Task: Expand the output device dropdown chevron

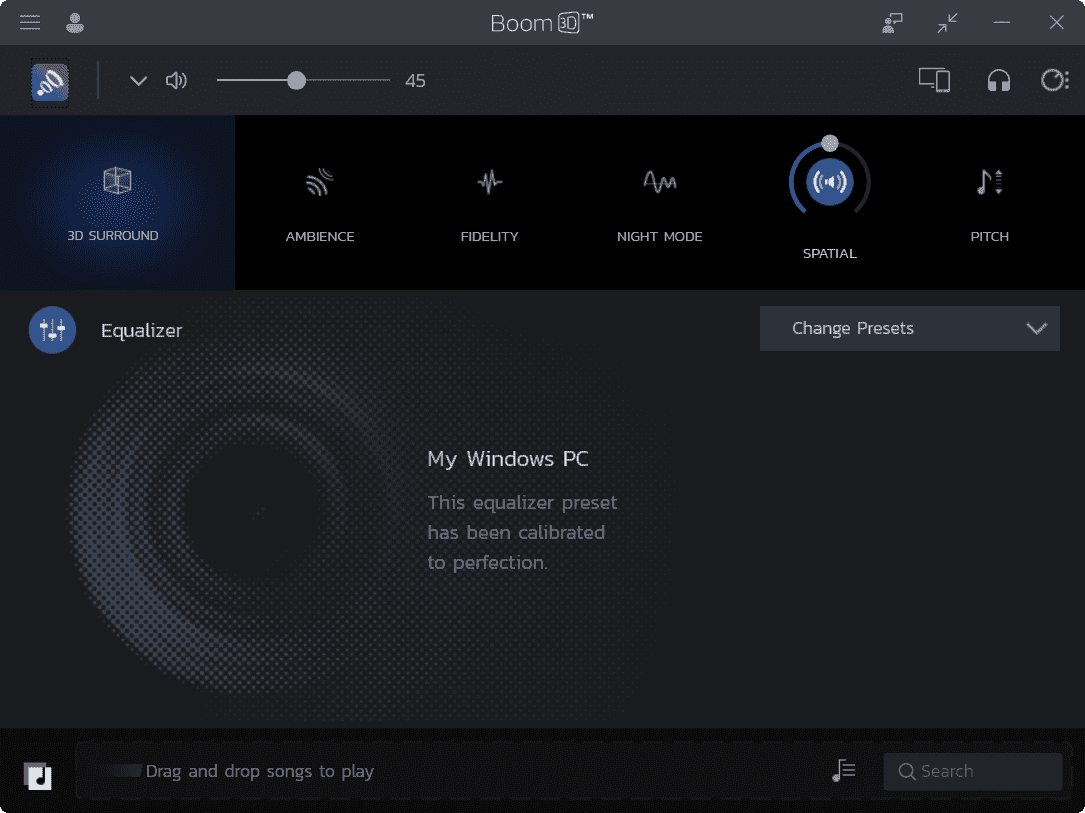Action: pos(138,81)
